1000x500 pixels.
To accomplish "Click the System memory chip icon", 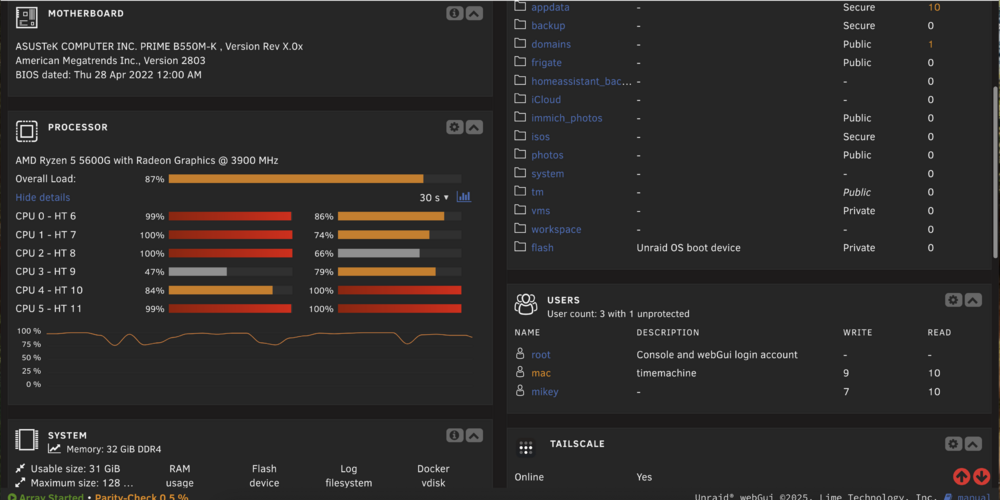I will 26,440.
